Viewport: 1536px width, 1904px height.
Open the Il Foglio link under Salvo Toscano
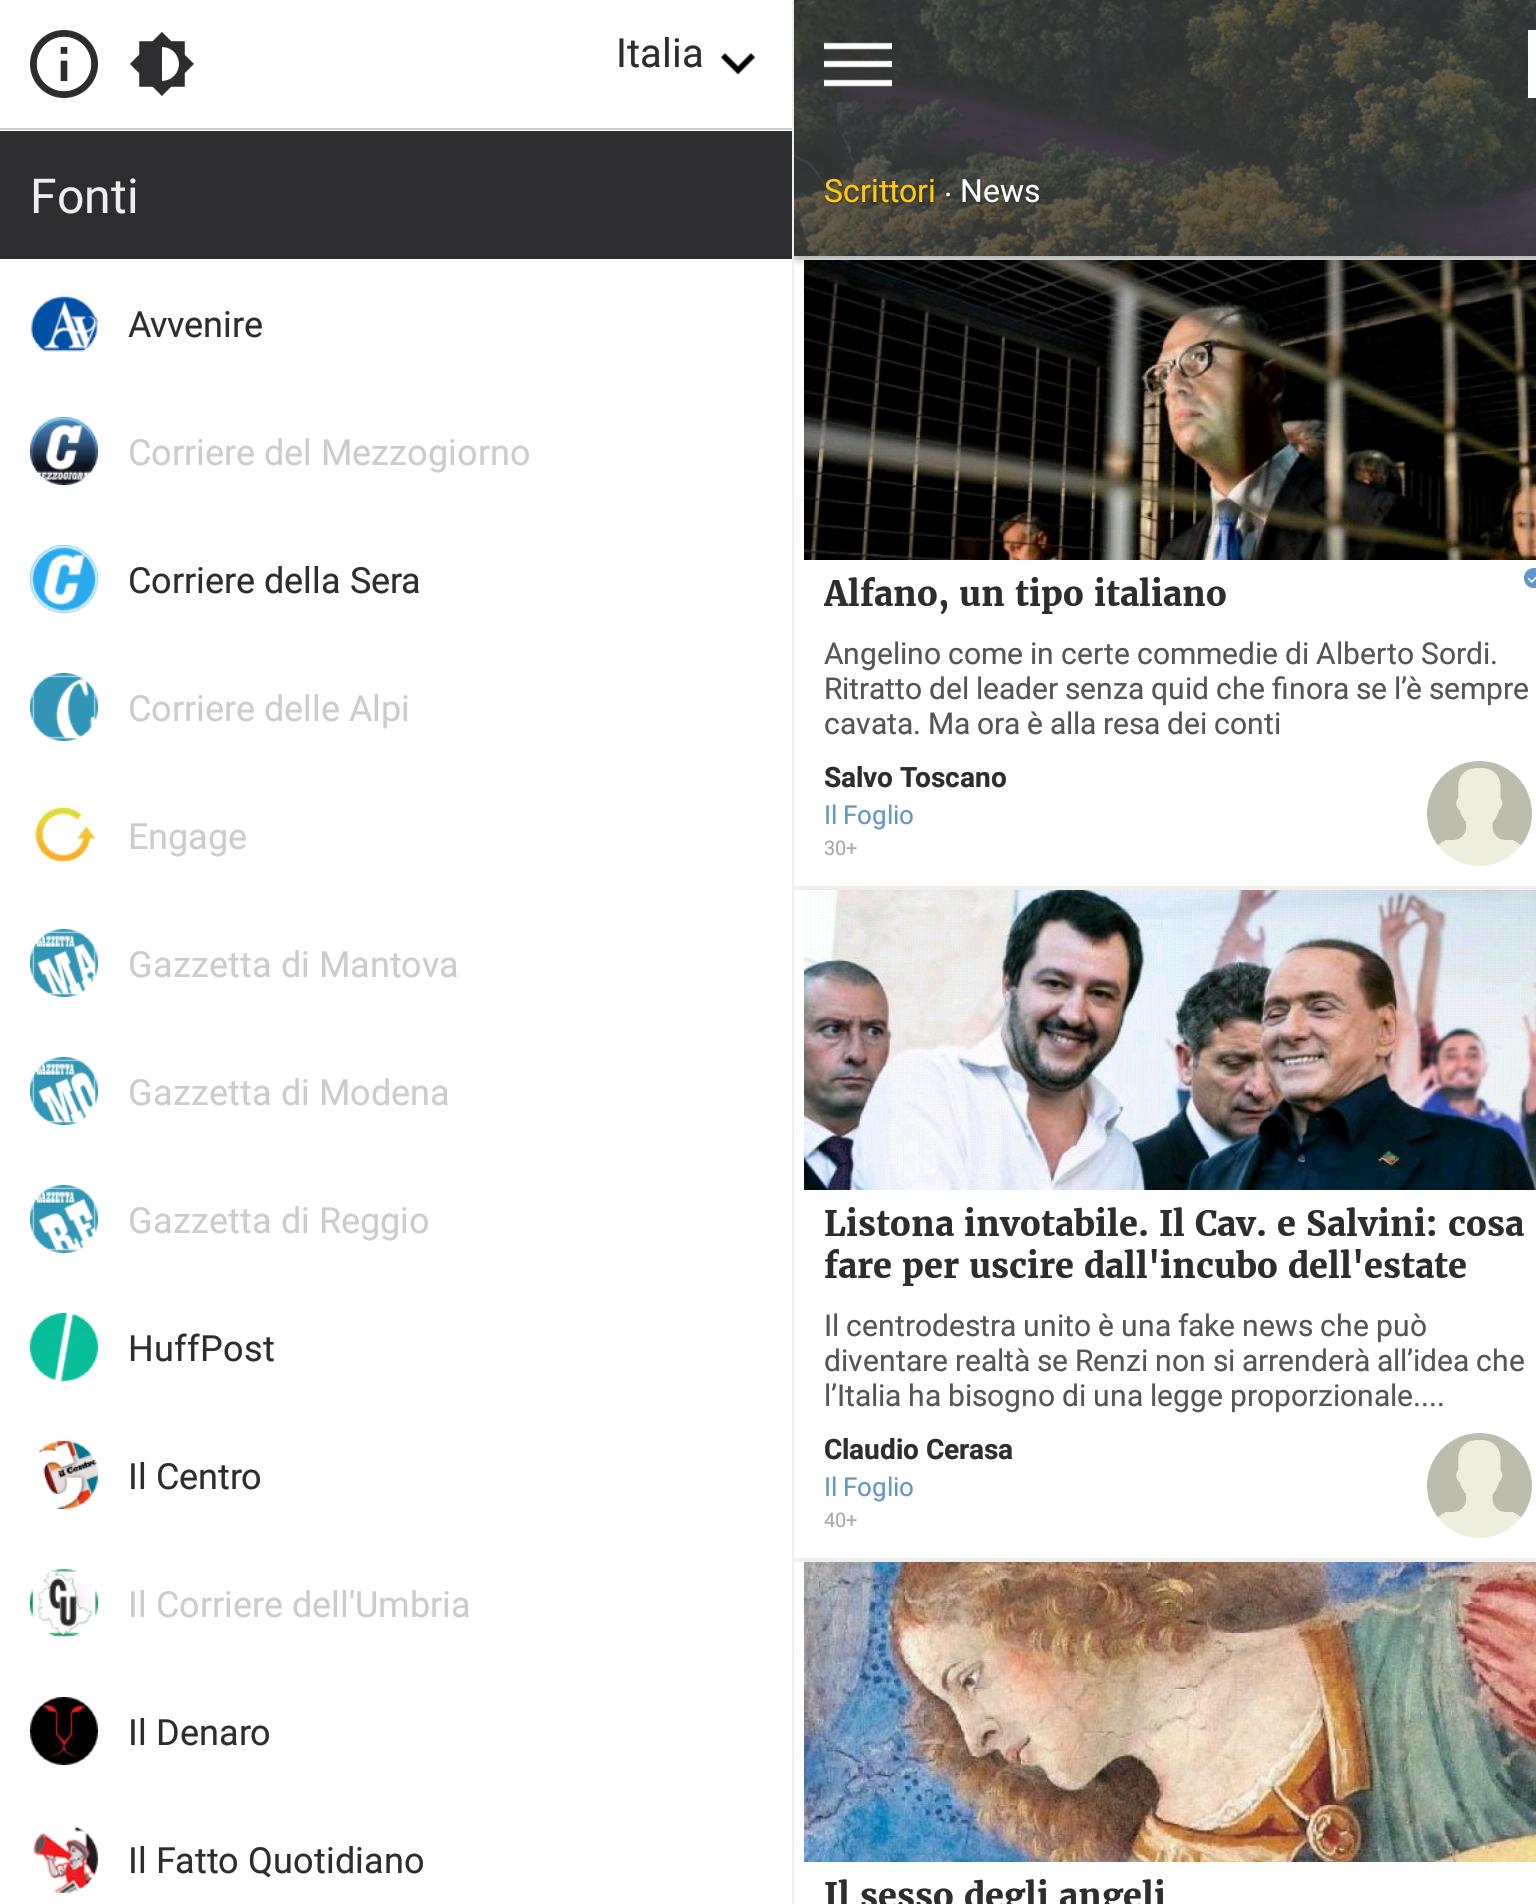[868, 815]
